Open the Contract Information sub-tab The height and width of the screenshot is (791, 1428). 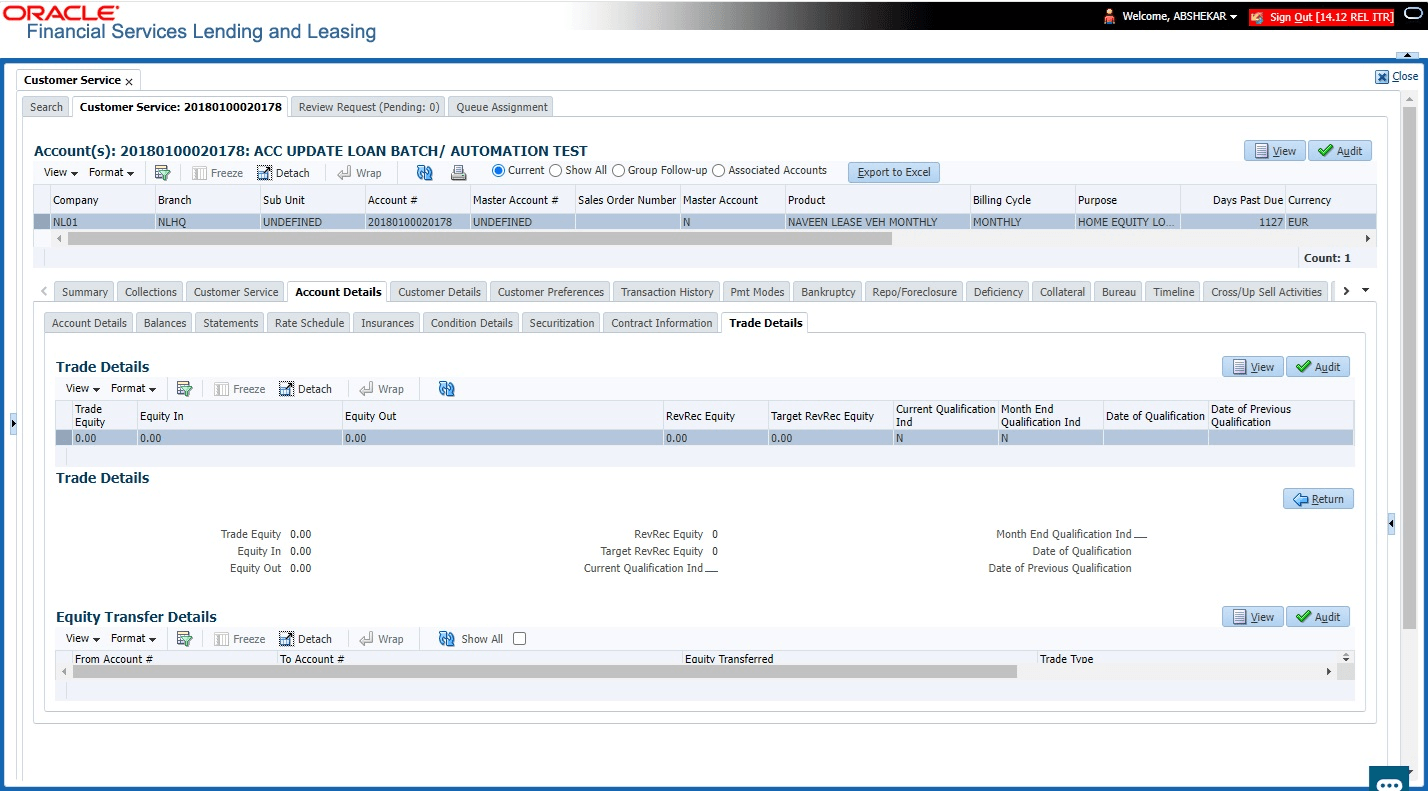coord(662,323)
